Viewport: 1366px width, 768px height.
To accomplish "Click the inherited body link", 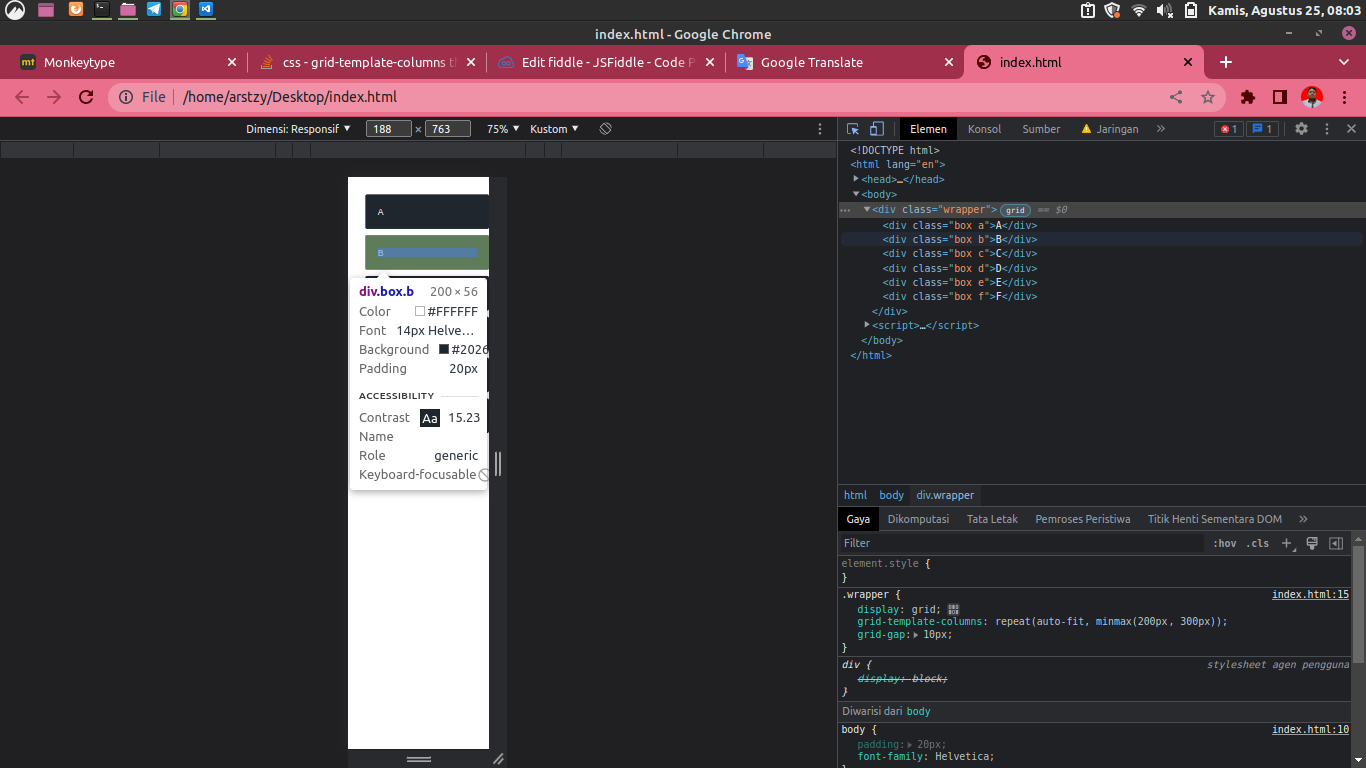I will click(x=918, y=711).
